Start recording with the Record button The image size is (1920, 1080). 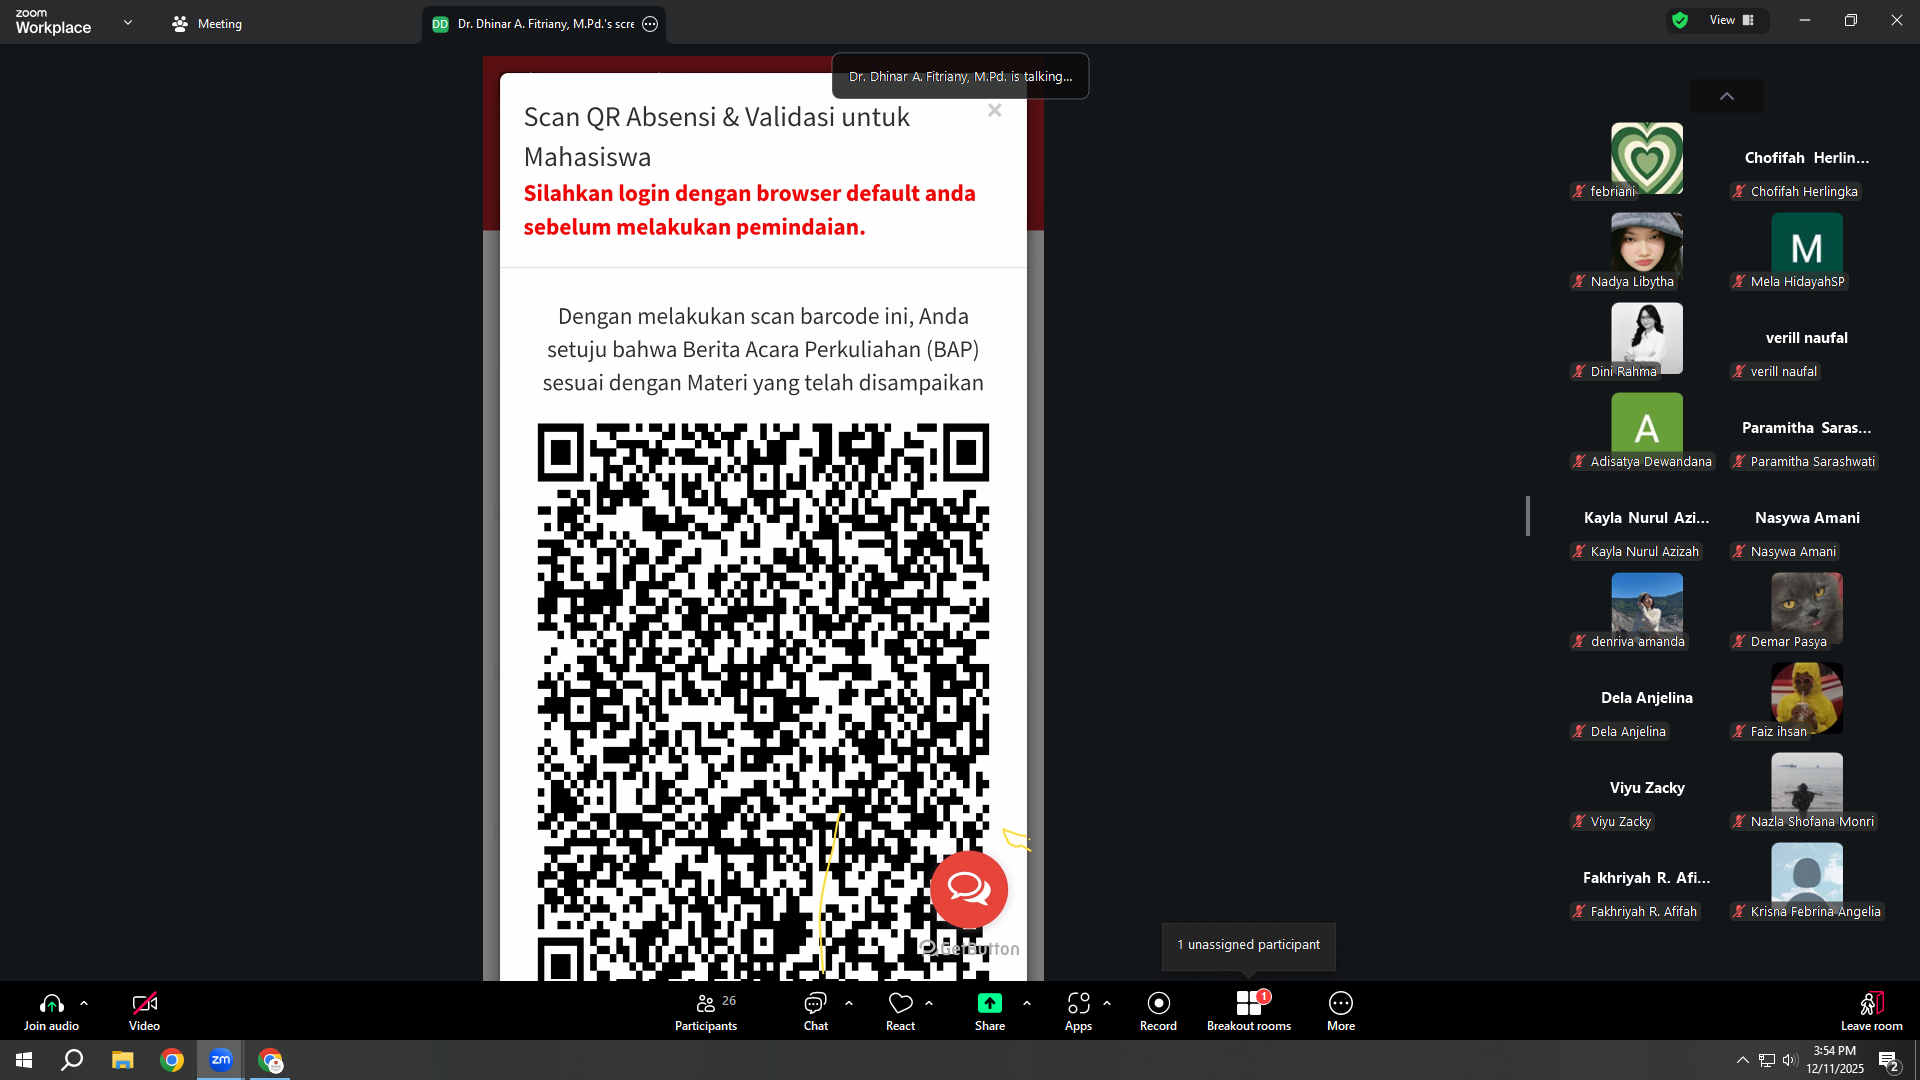click(x=1158, y=1011)
